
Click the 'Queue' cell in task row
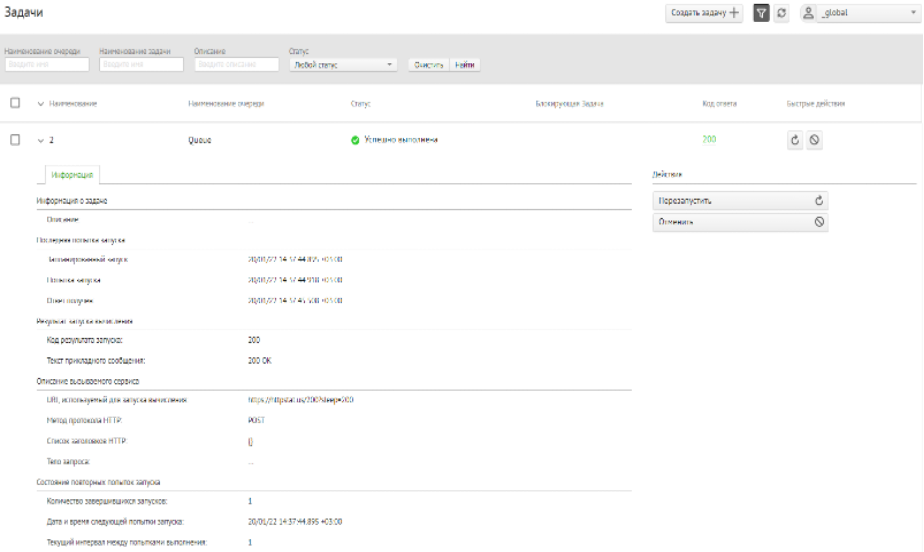[200, 140]
